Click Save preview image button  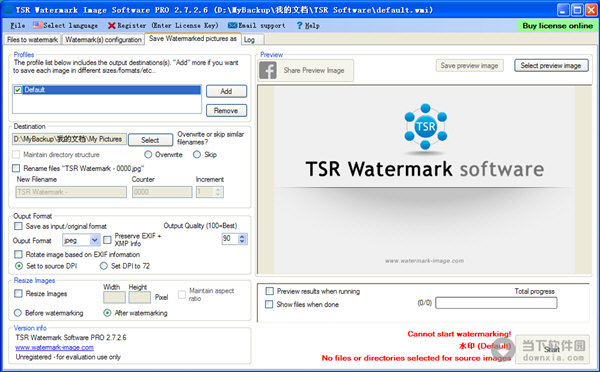(x=470, y=65)
